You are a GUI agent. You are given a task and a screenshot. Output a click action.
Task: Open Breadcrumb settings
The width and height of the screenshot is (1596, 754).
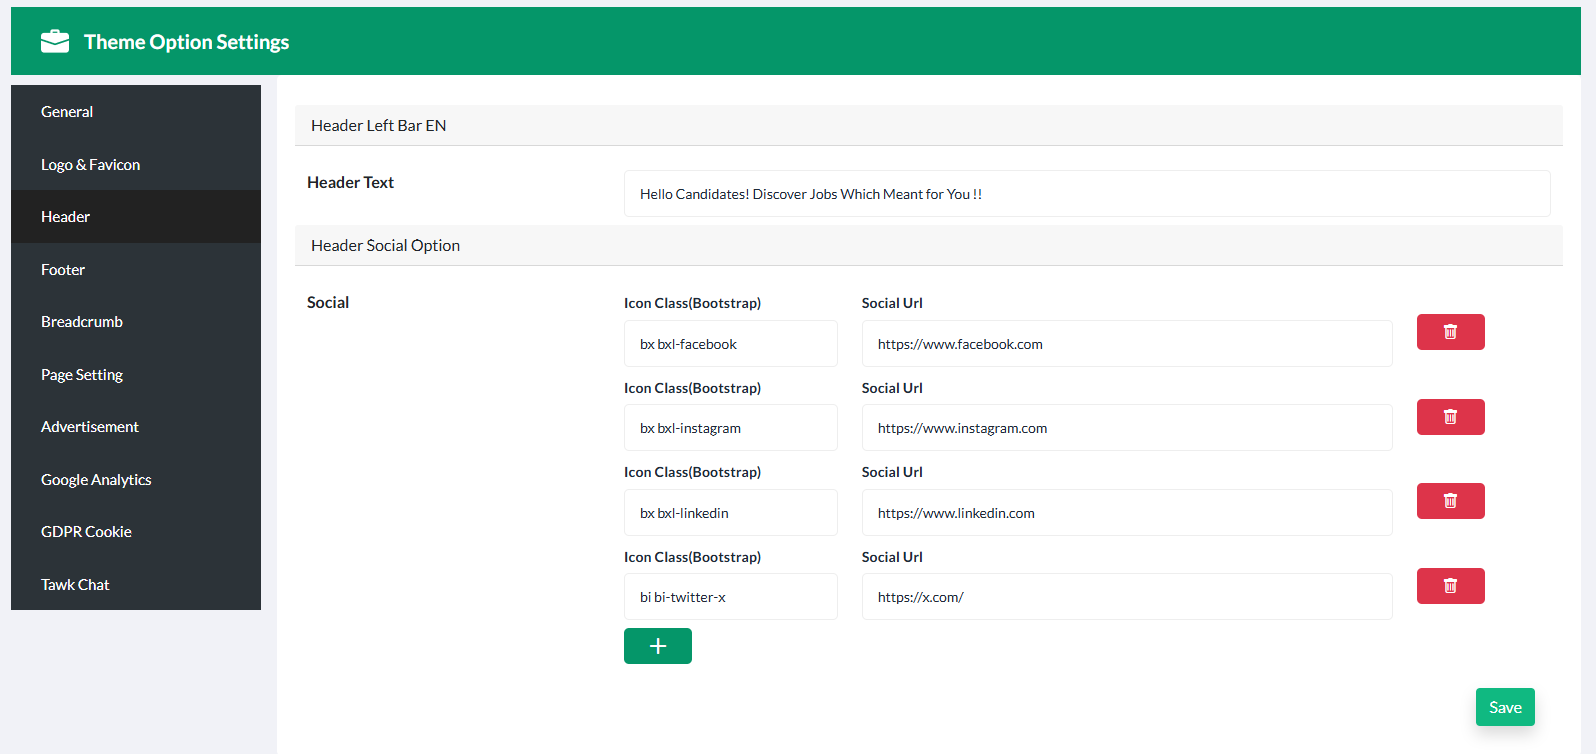tap(82, 322)
